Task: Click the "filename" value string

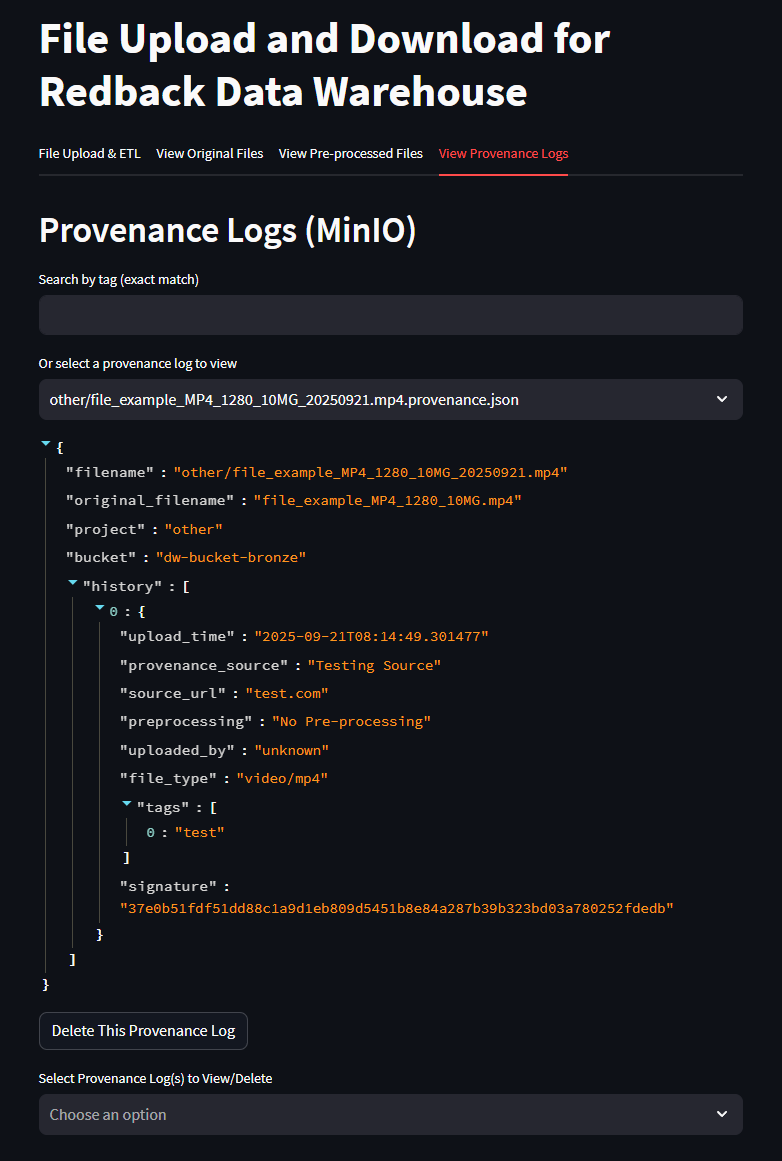Action: click(370, 472)
